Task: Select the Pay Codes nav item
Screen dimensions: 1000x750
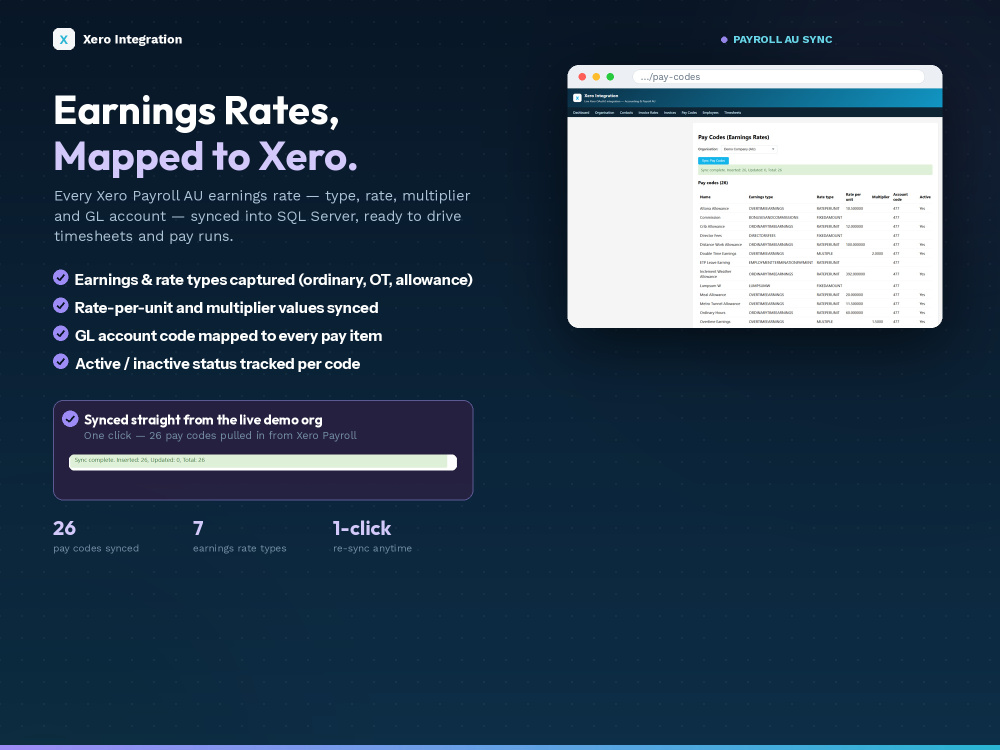Action: tap(689, 112)
